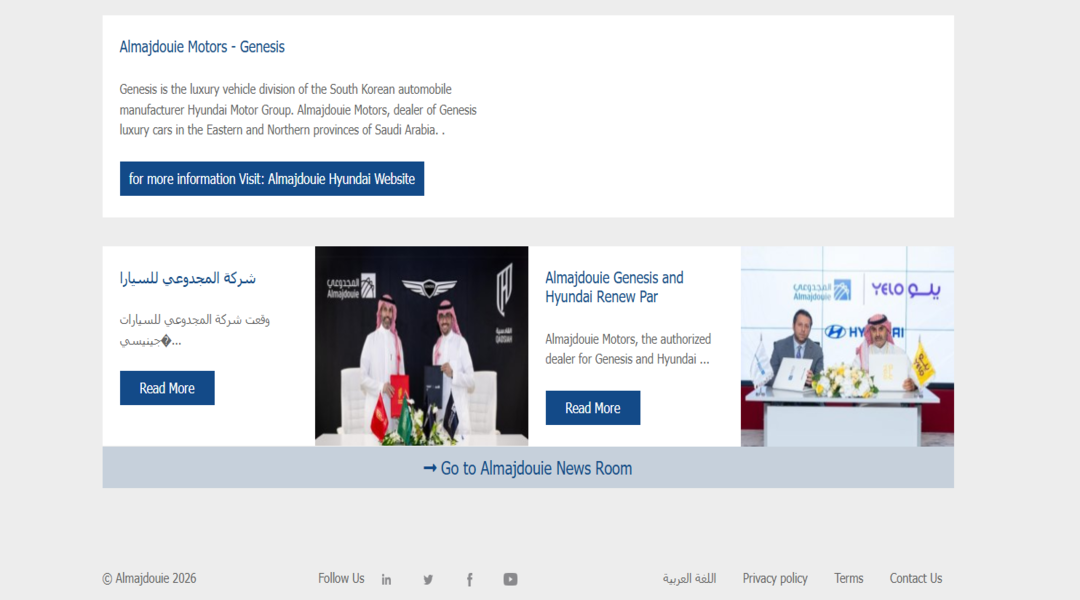Click the Genesis luxury vehicle description paragraph
The image size is (1080, 600).
tap(298, 110)
